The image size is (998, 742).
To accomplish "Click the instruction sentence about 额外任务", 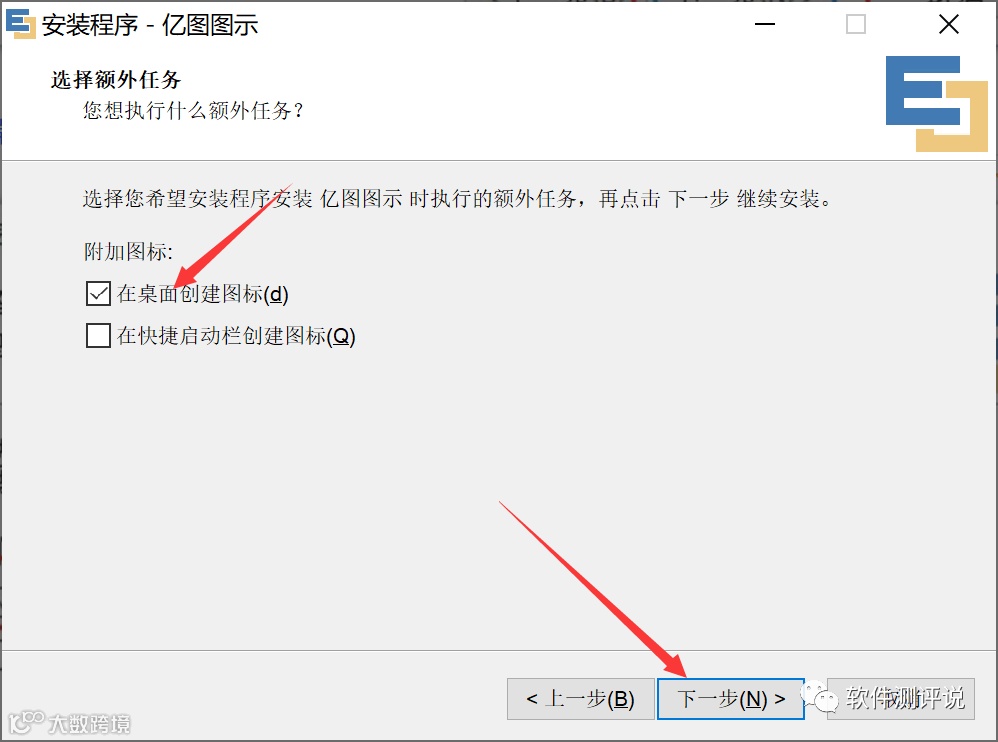I will pos(457,199).
